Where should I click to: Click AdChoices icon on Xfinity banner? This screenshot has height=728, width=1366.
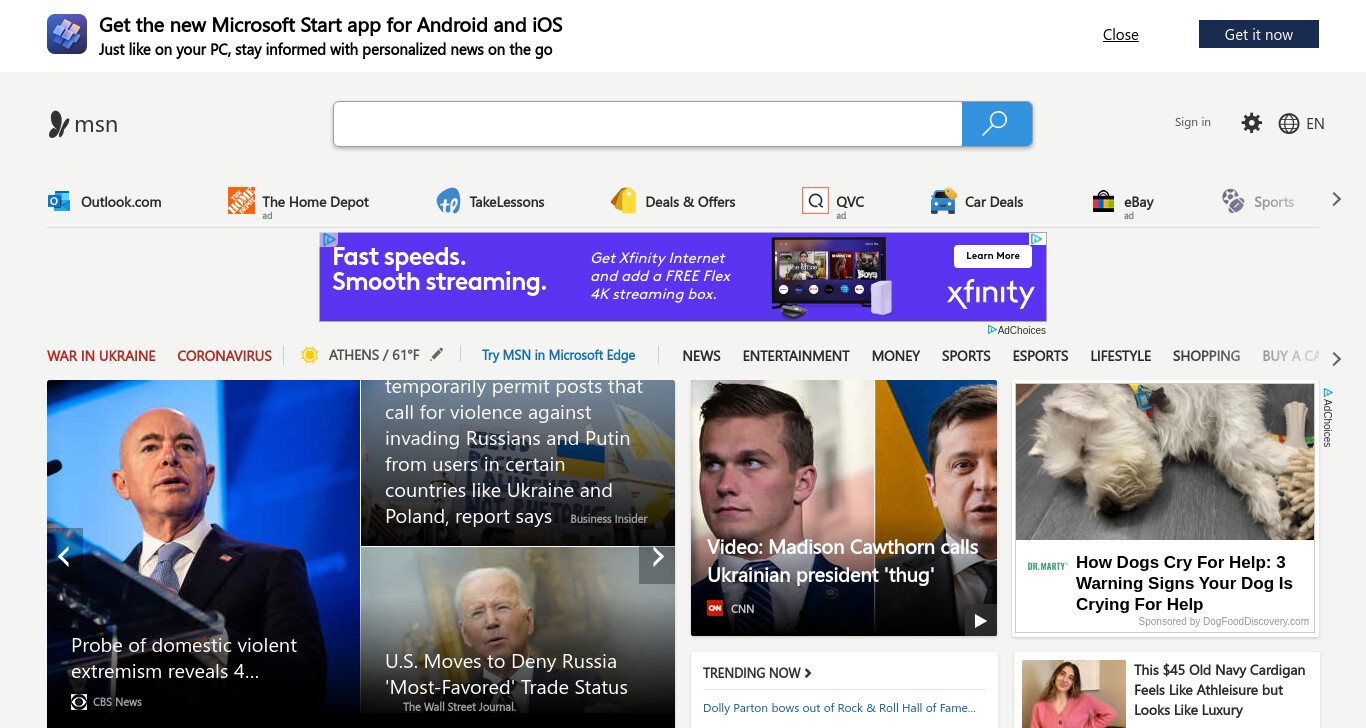click(x=1038, y=239)
